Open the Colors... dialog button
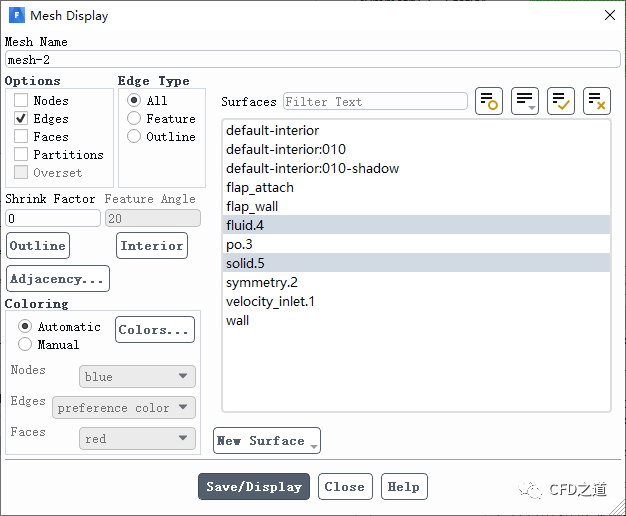This screenshot has width=626, height=516. point(154,330)
